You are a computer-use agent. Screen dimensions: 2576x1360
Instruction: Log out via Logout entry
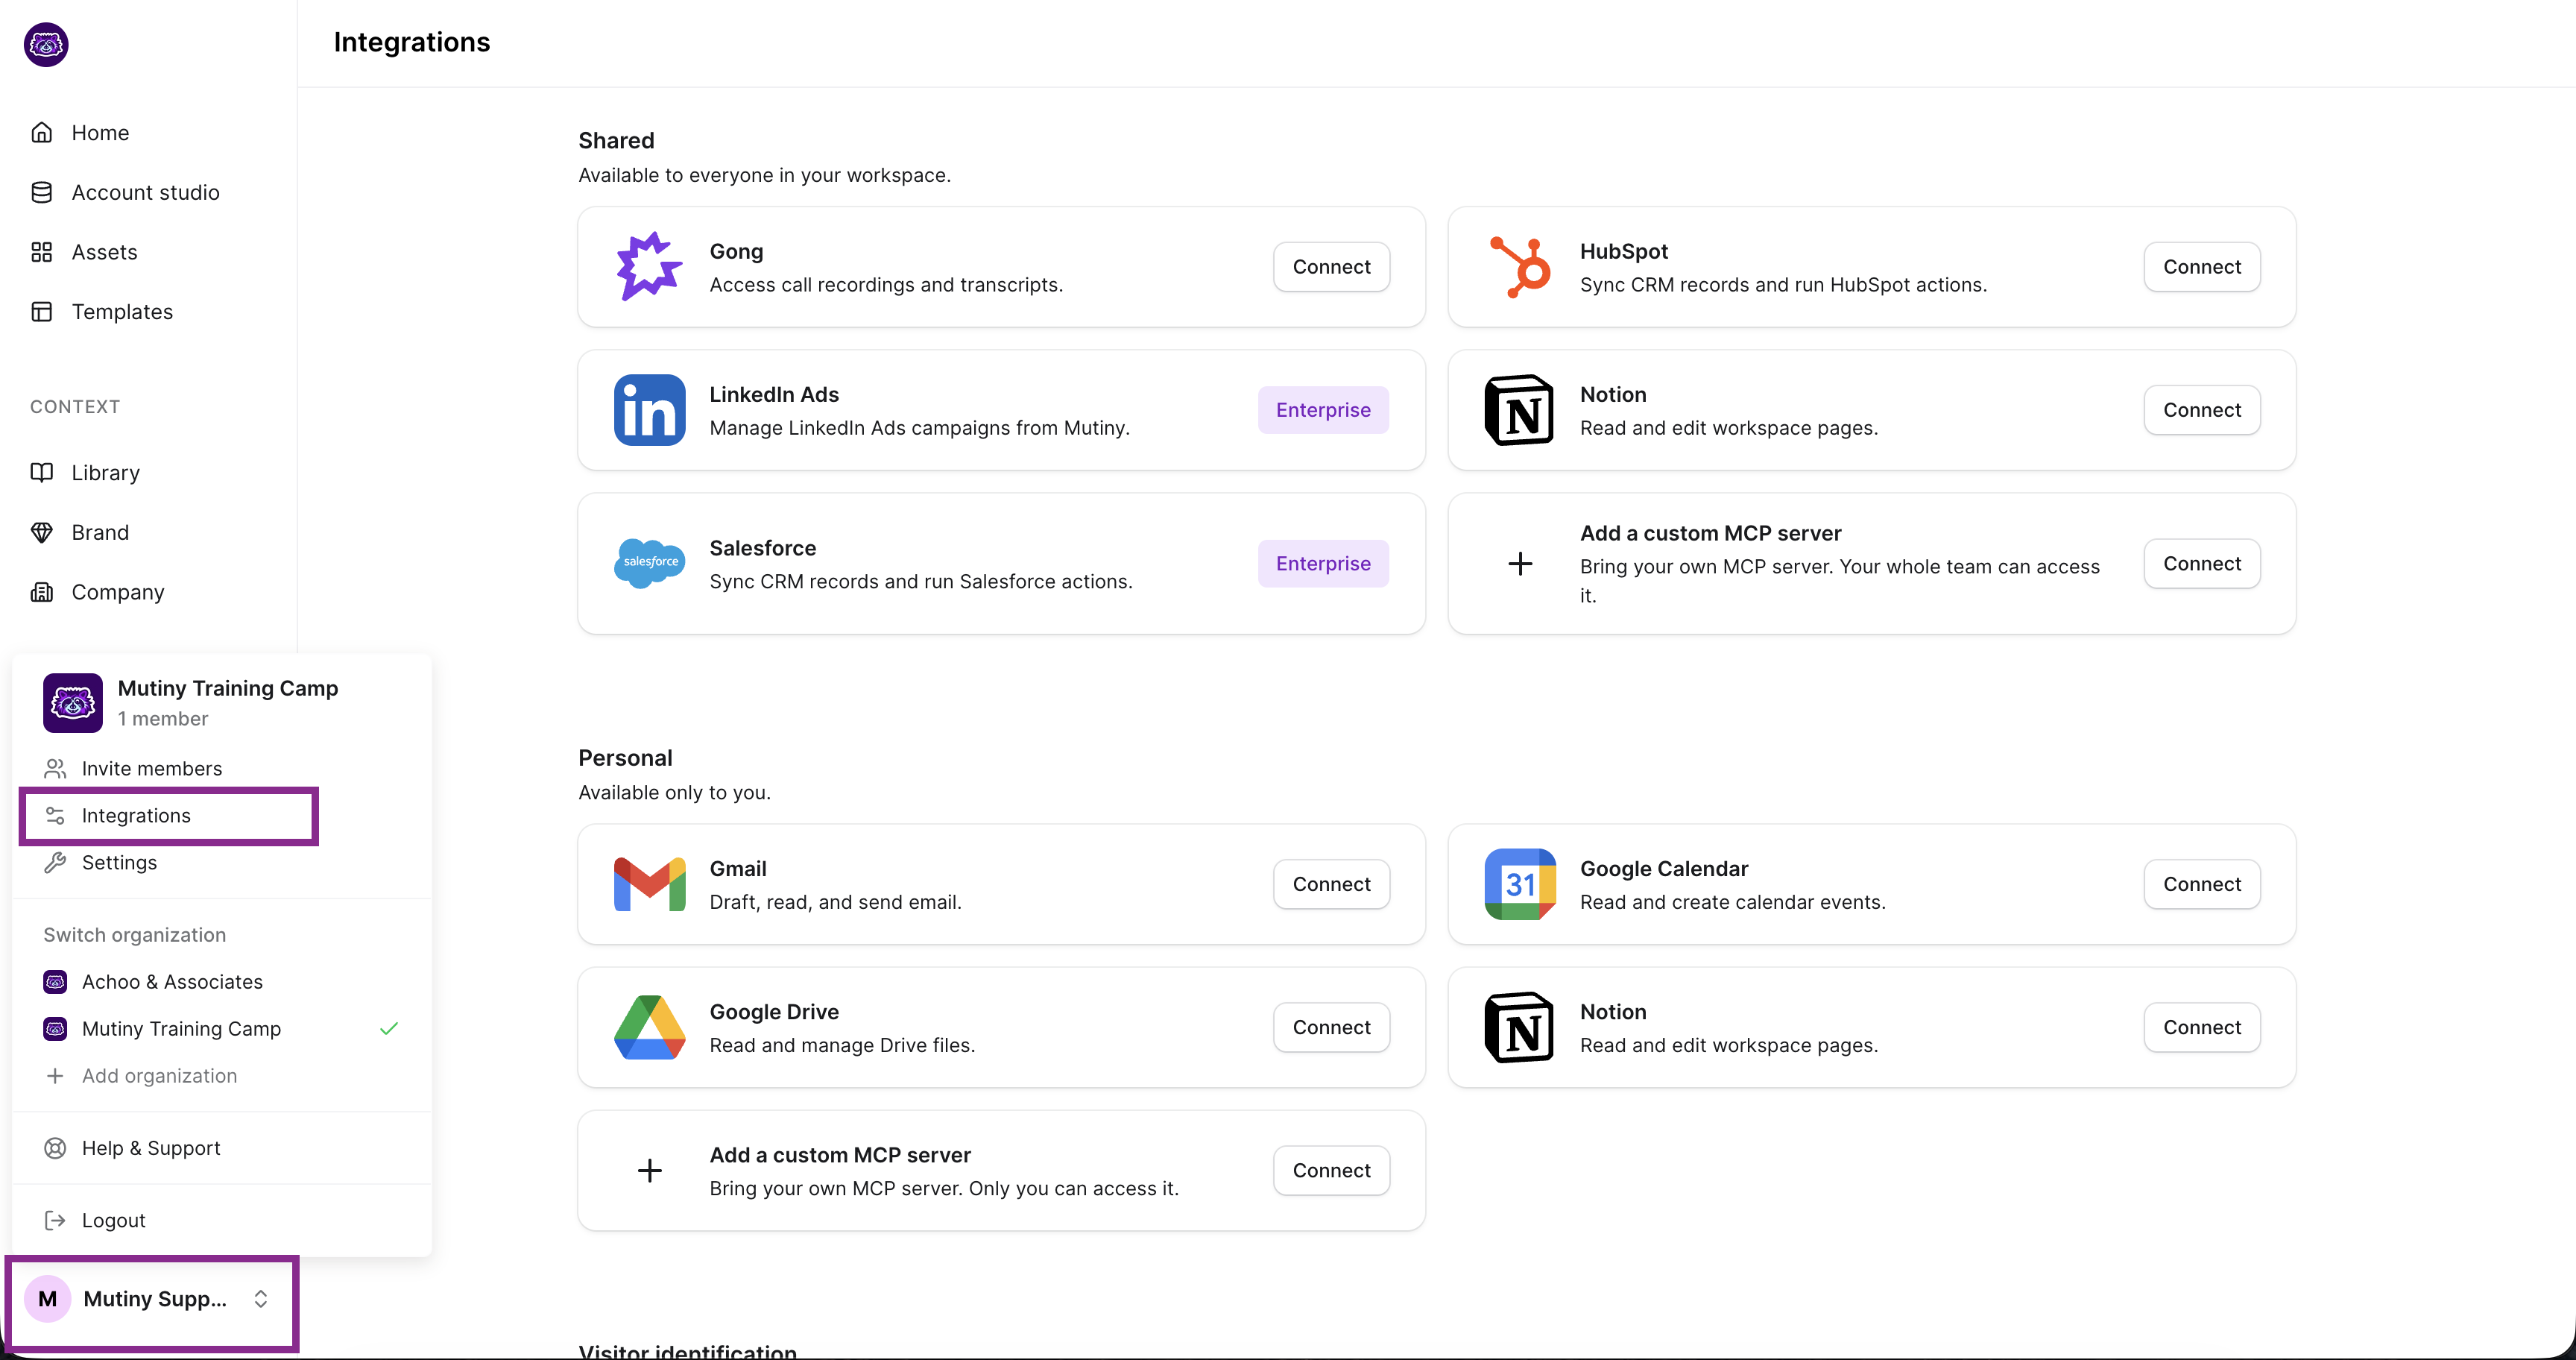(222, 1220)
